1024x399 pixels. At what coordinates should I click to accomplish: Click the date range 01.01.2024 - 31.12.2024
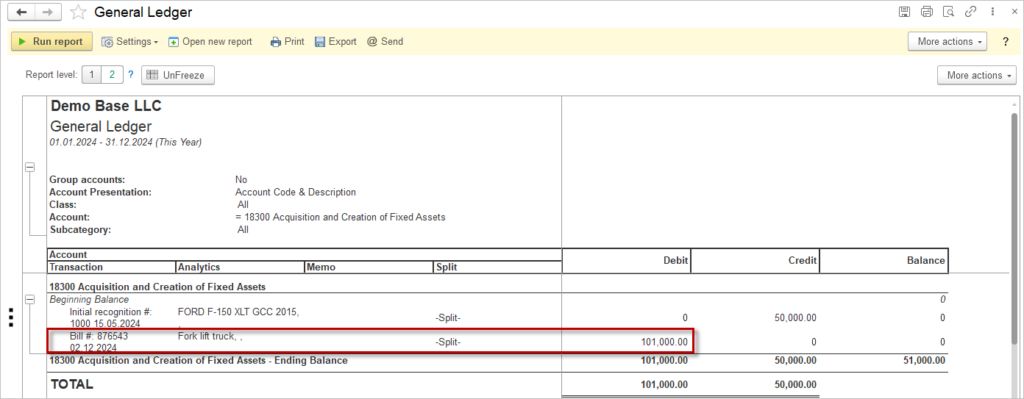coord(125,142)
